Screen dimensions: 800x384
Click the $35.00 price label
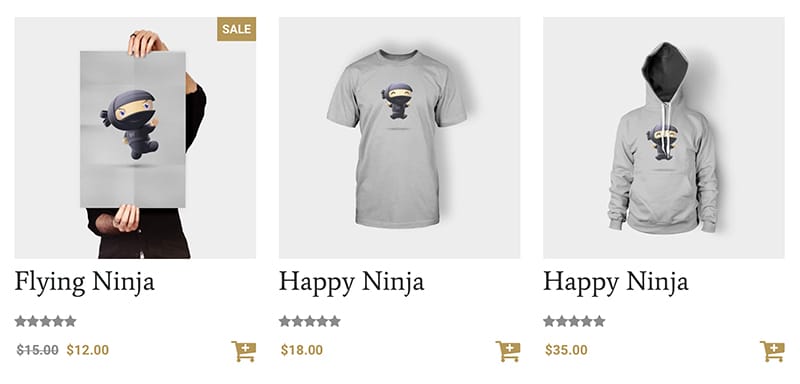566,350
